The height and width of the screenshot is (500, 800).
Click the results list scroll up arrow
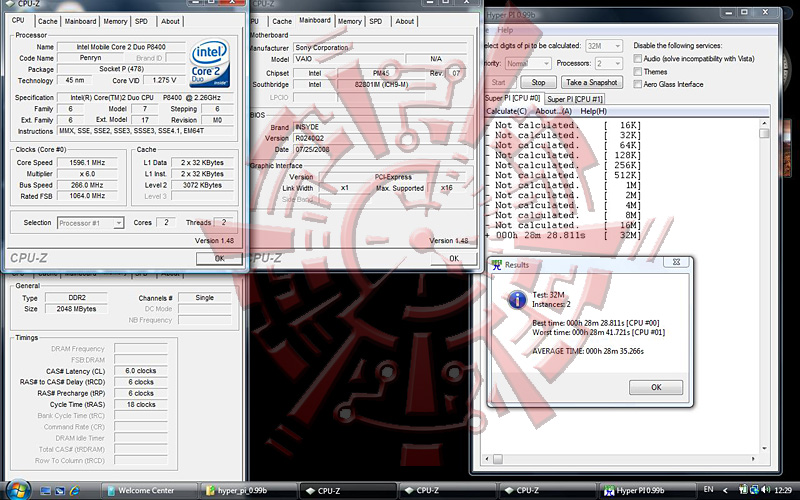pos(764,123)
